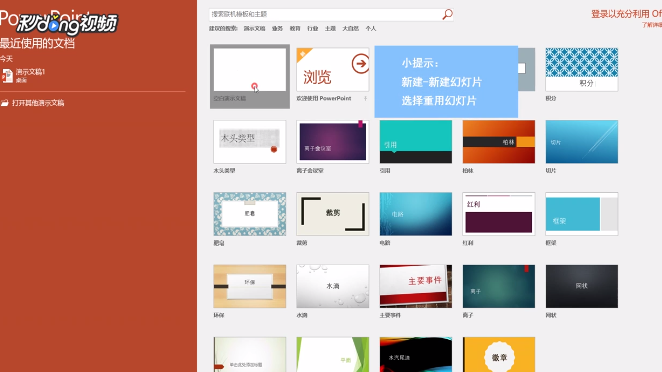This screenshot has width=662, height=372.
Task: Pick the yellow 徽章 badge template
Action: point(499,354)
